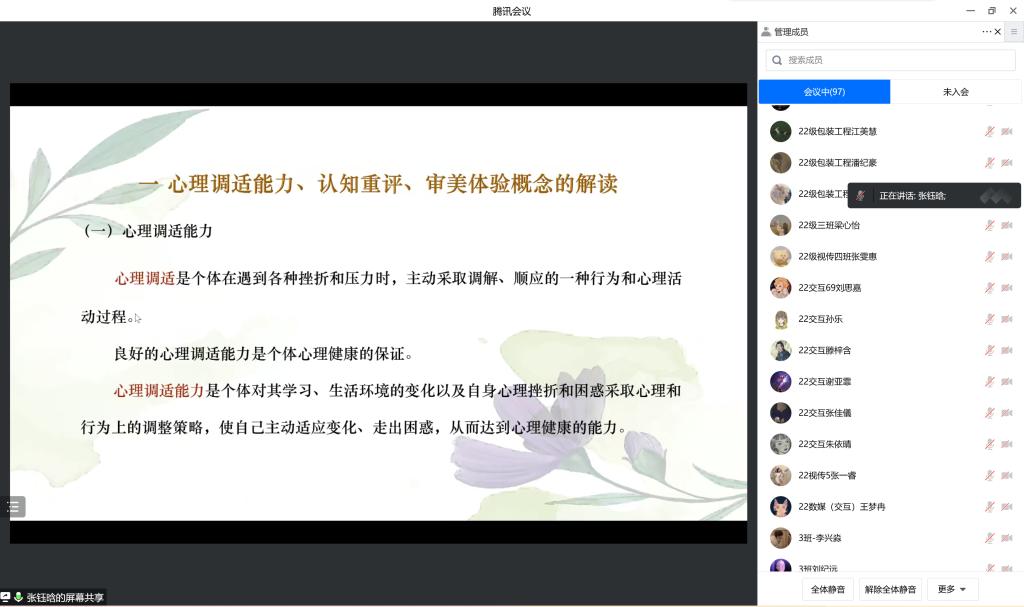Toggle microphone for 22级包装工程江美慧
The width and height of the screenshot is (1024, 607).
[989, 131]
